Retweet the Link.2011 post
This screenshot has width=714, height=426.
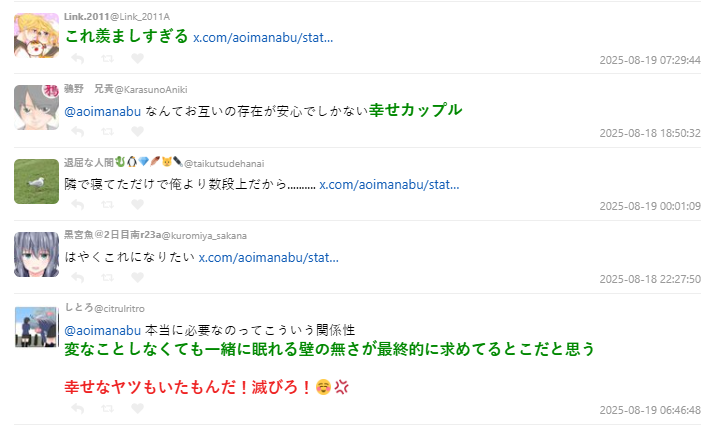(107, 59)
